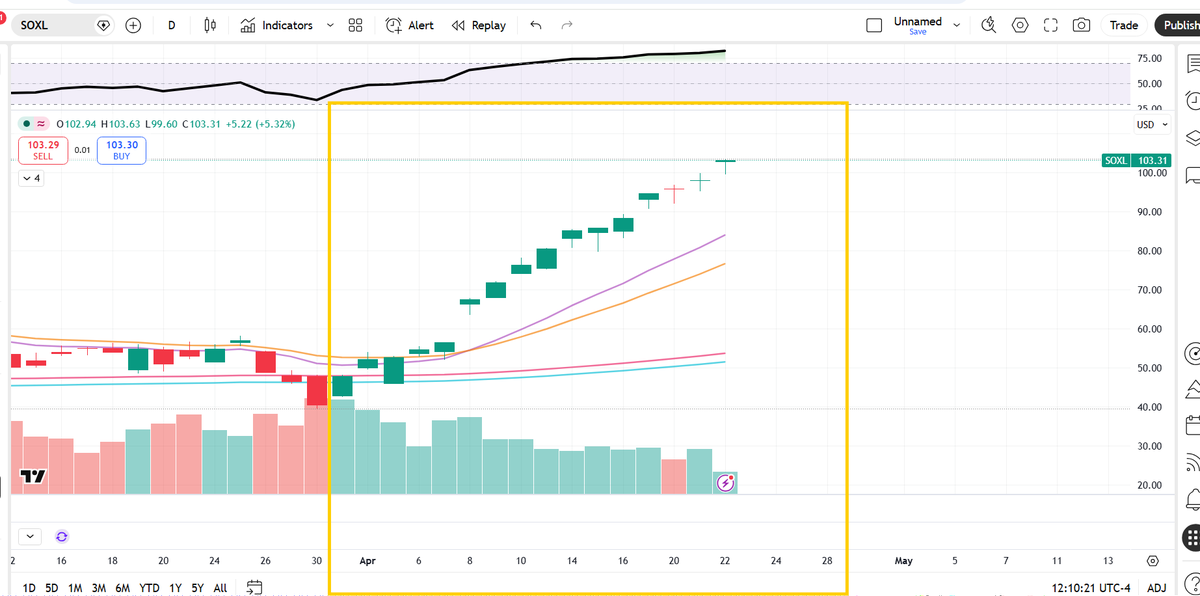Expand the manage layouts chevron
1200x596 pixels.
tap(957, 25)
